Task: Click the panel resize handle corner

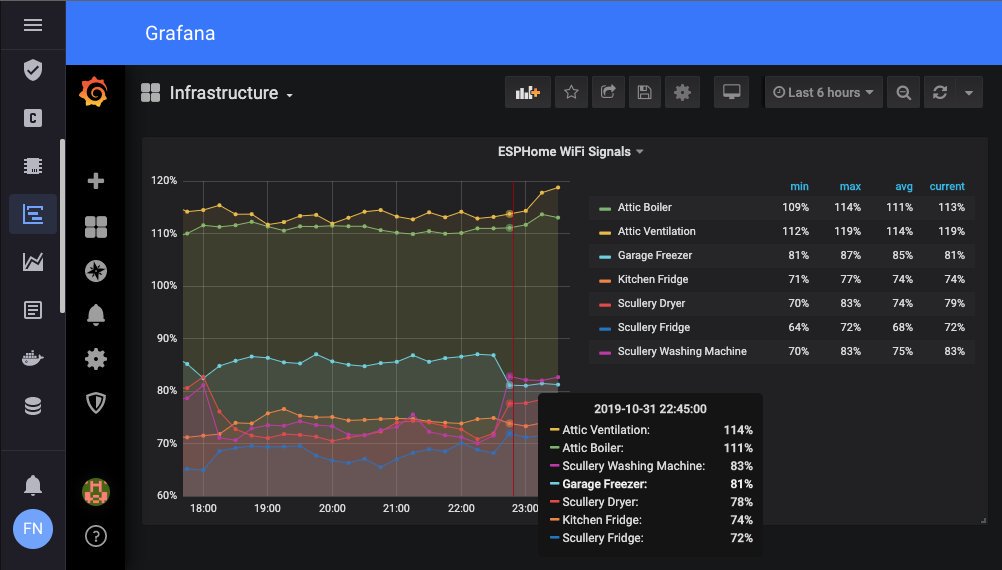Action: (983, 520)
